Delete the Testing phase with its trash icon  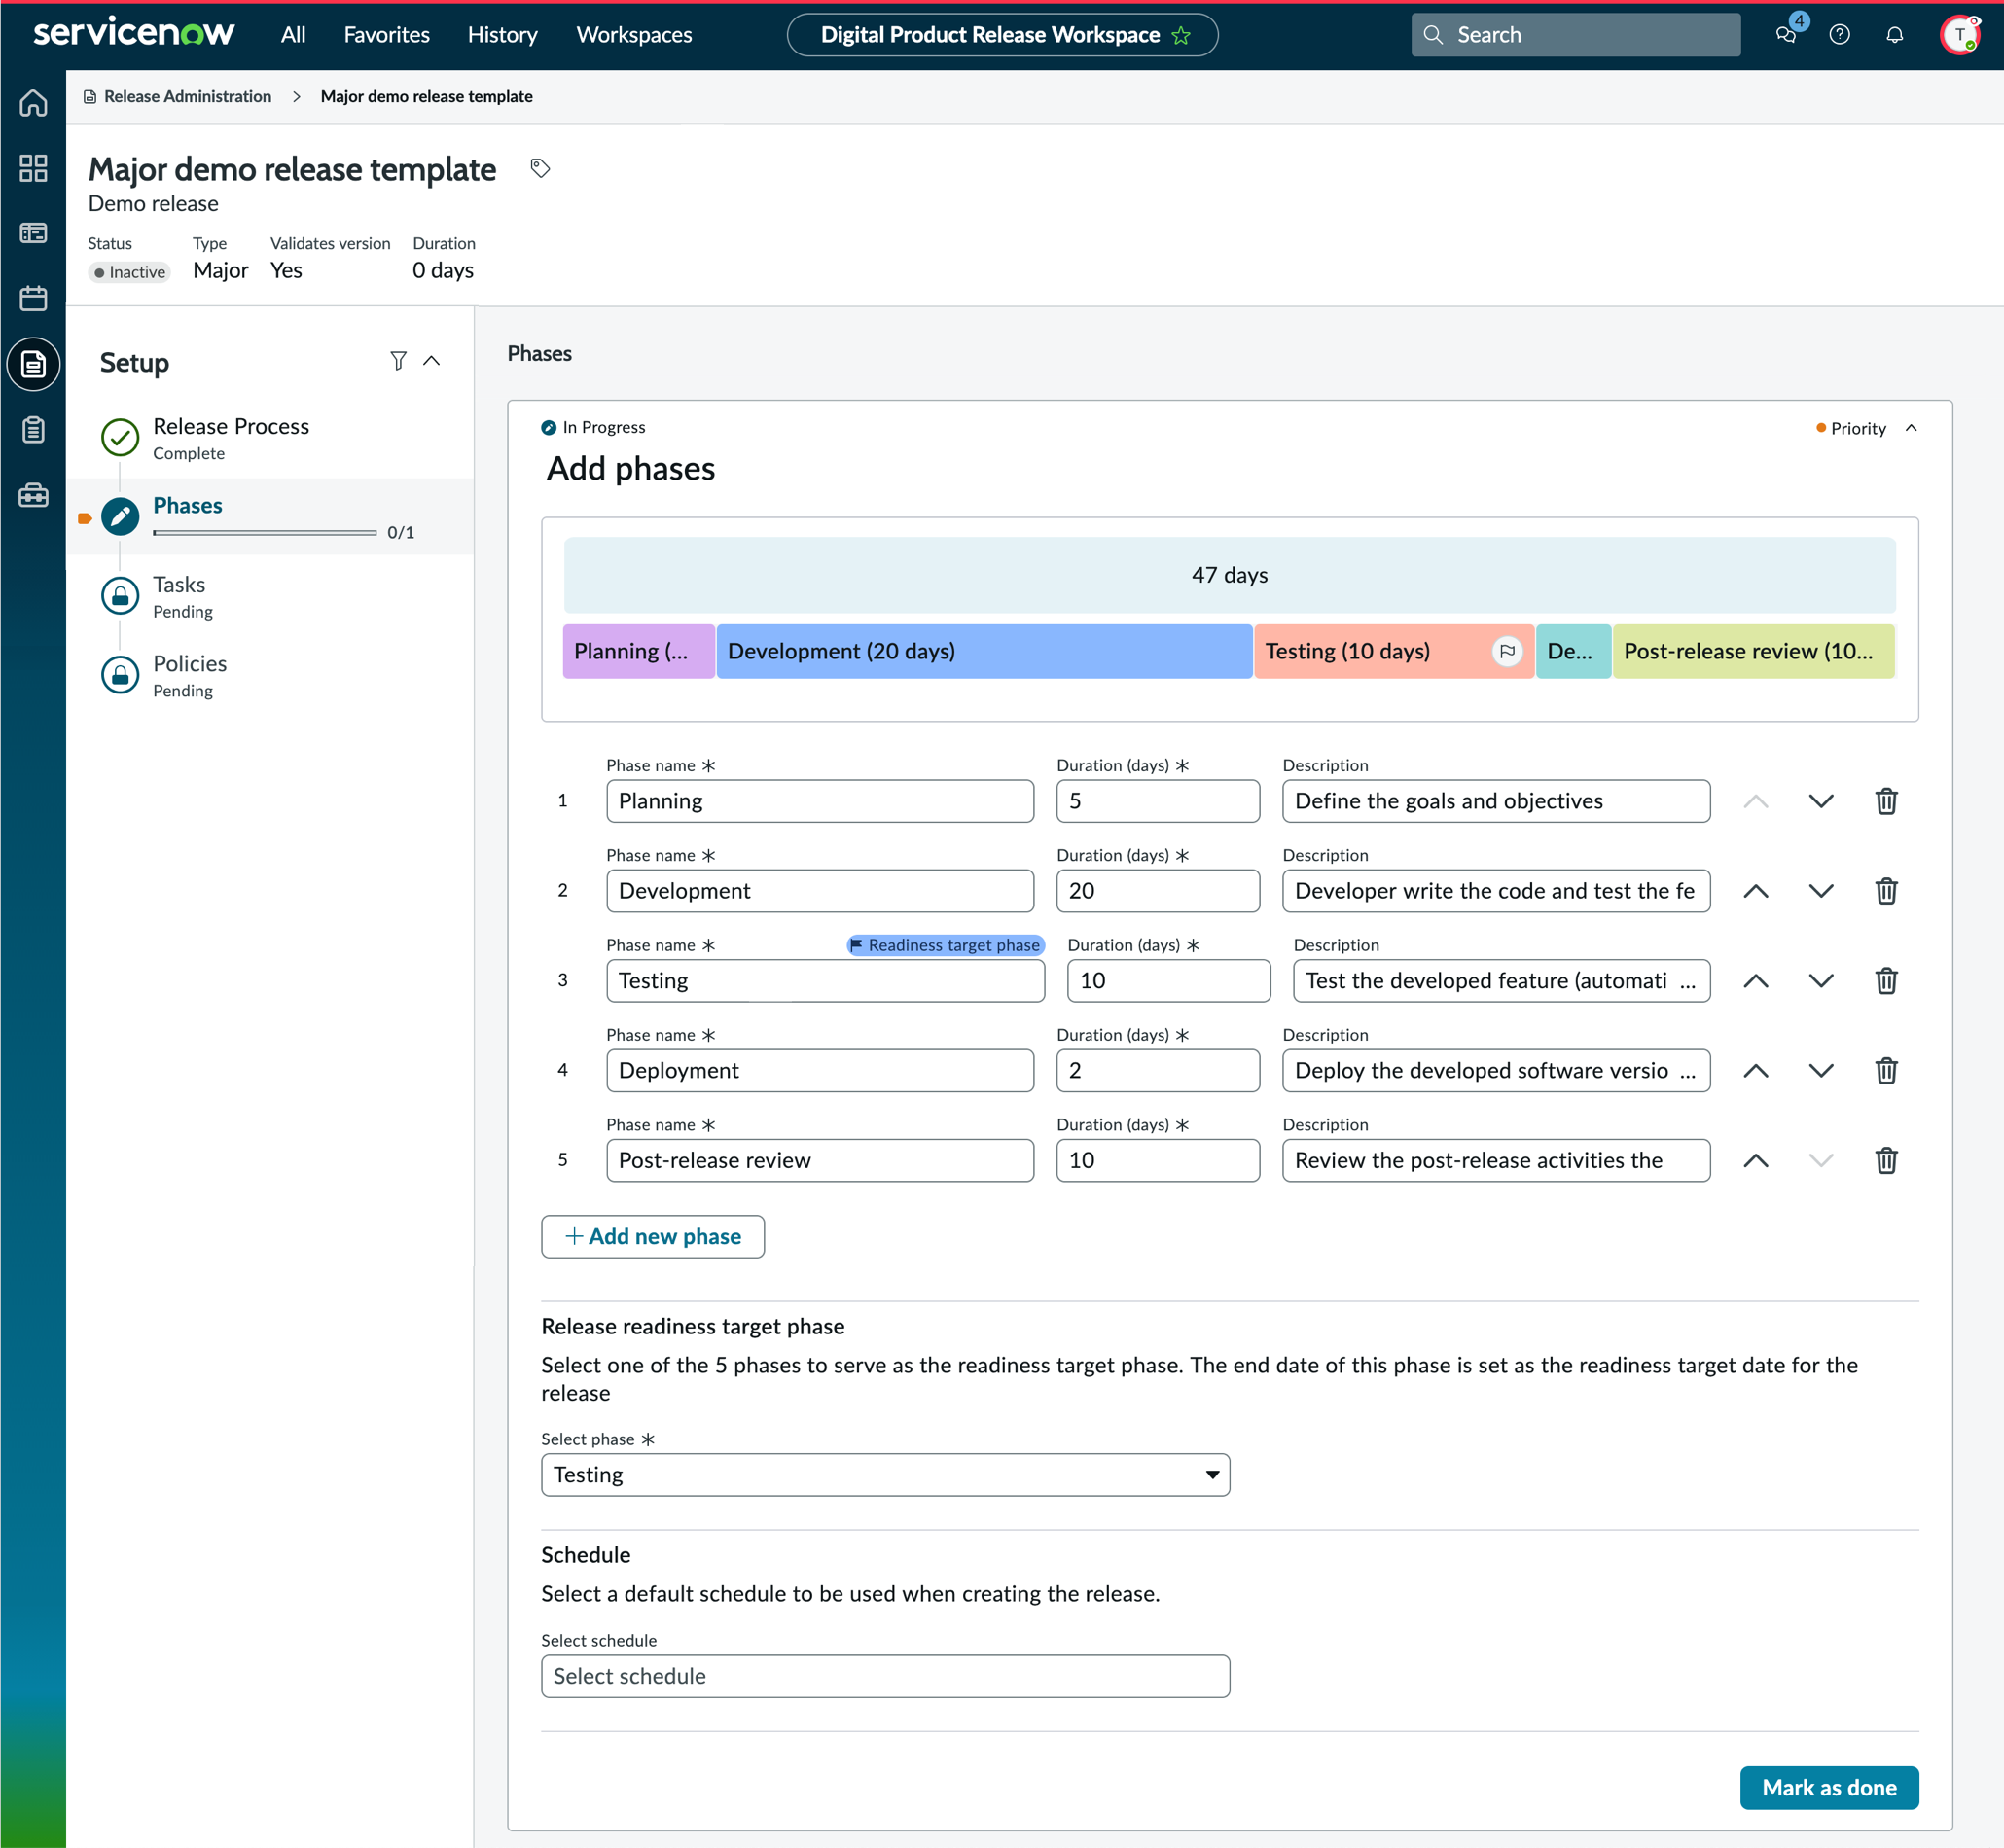point(1886,981)
